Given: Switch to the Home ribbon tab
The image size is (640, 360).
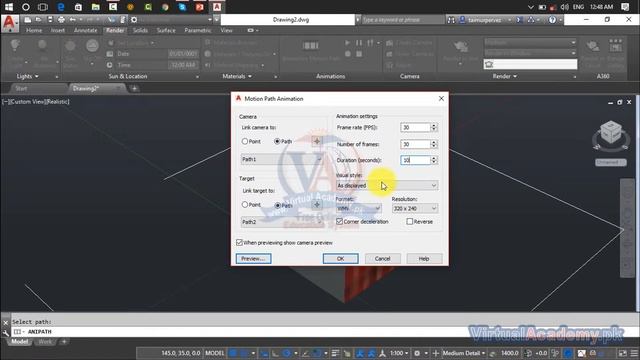Looking at the screenshot, I should (34, 30).
